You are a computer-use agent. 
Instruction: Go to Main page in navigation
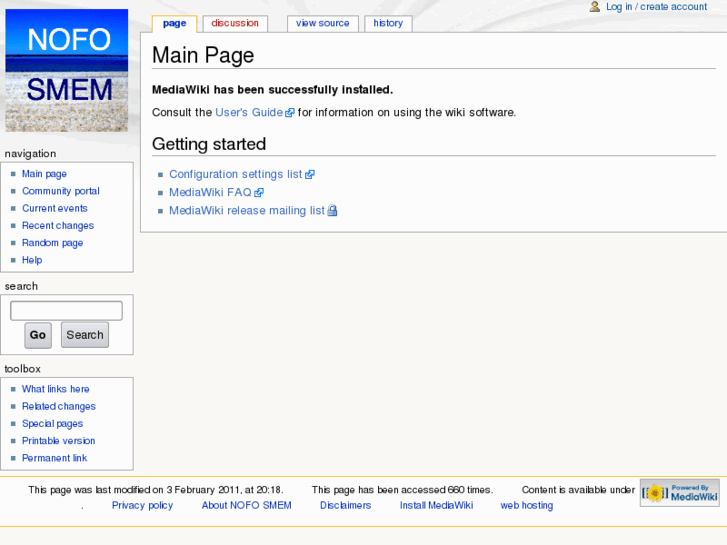(x=45, y=174)
